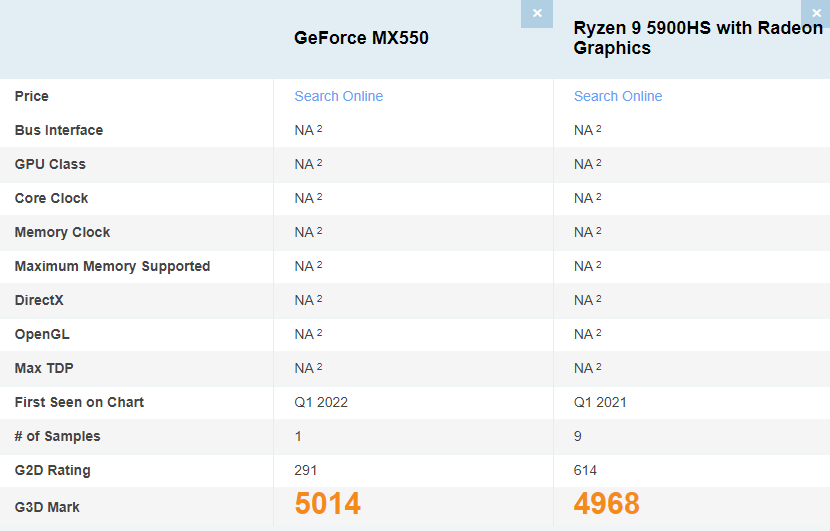Screen dimensions: 830x531
Task: Click the 5014 G3D Mark score
Action: (328, 504)
